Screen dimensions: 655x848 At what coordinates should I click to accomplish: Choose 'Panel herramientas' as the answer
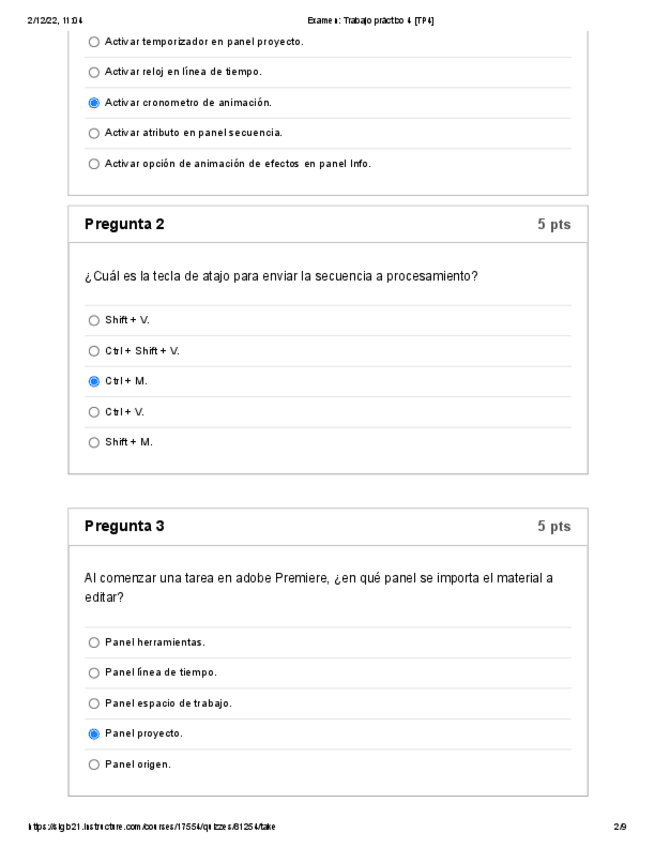tap(94, 642)
